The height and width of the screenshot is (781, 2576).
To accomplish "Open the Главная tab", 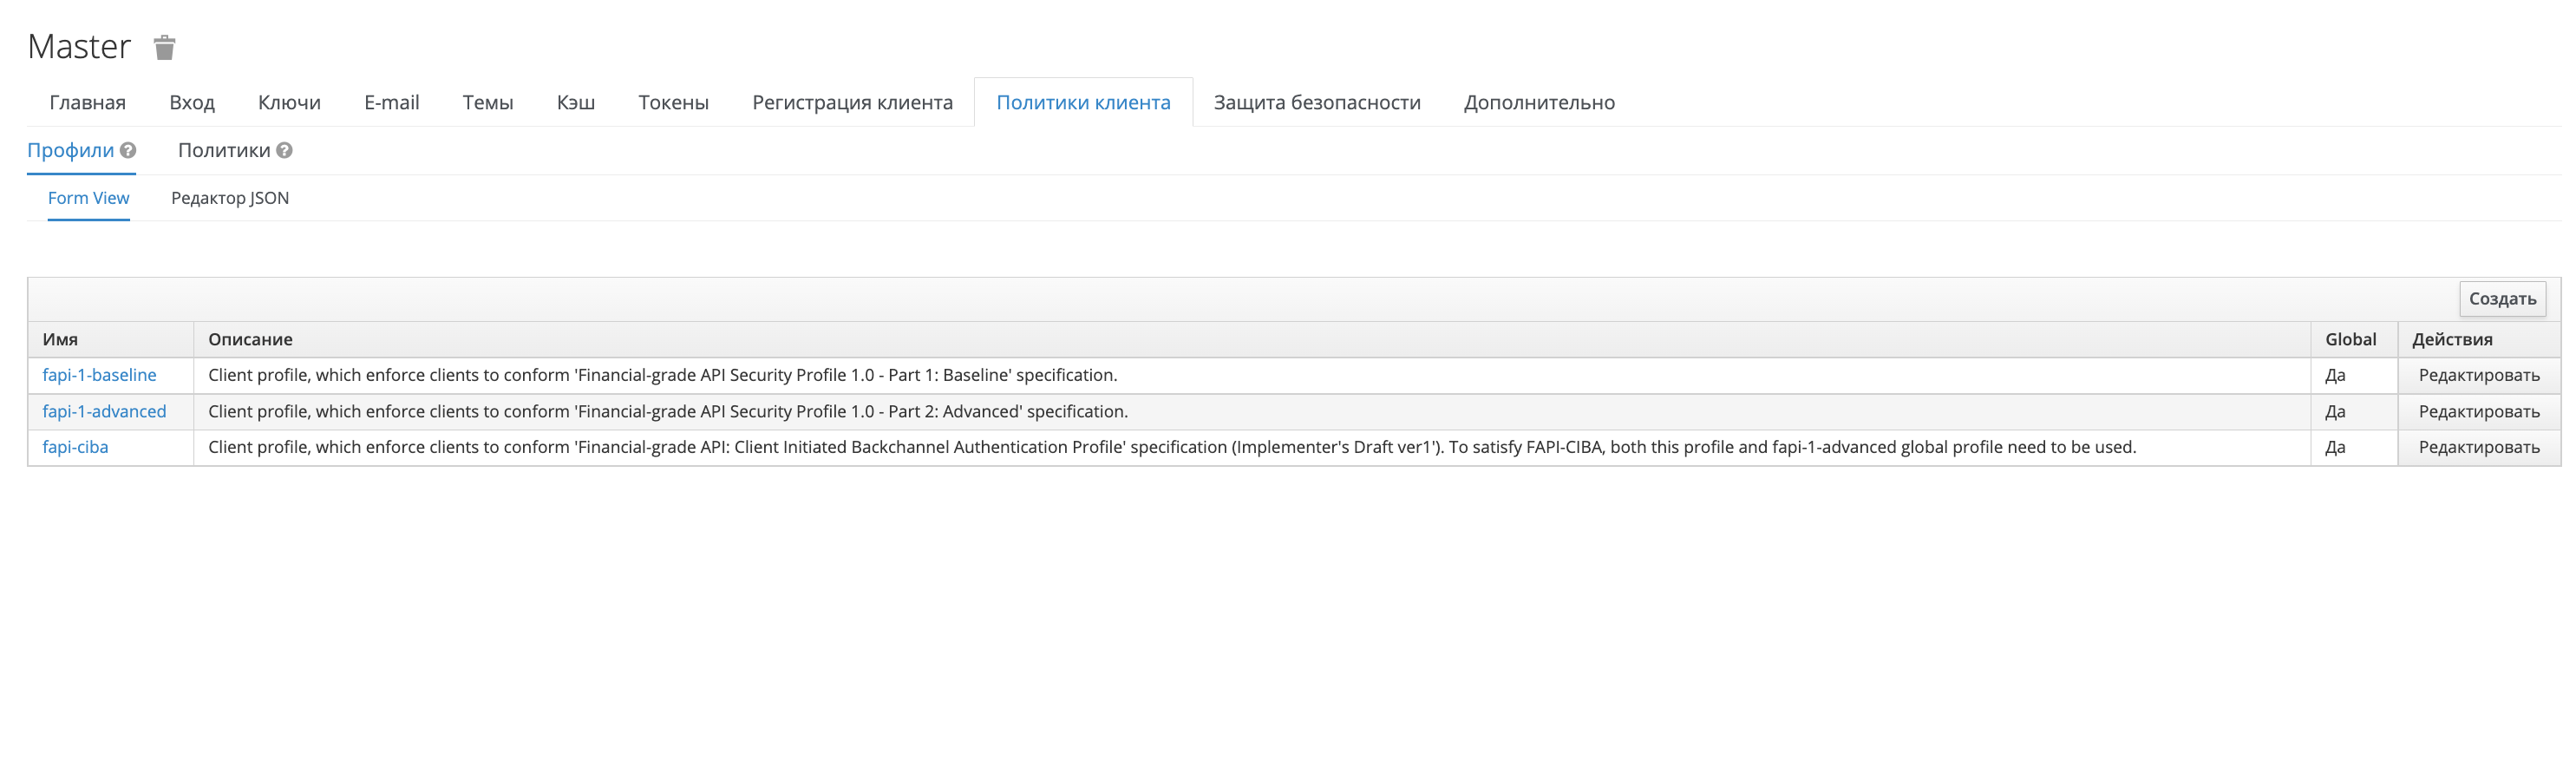I will 87,102.
